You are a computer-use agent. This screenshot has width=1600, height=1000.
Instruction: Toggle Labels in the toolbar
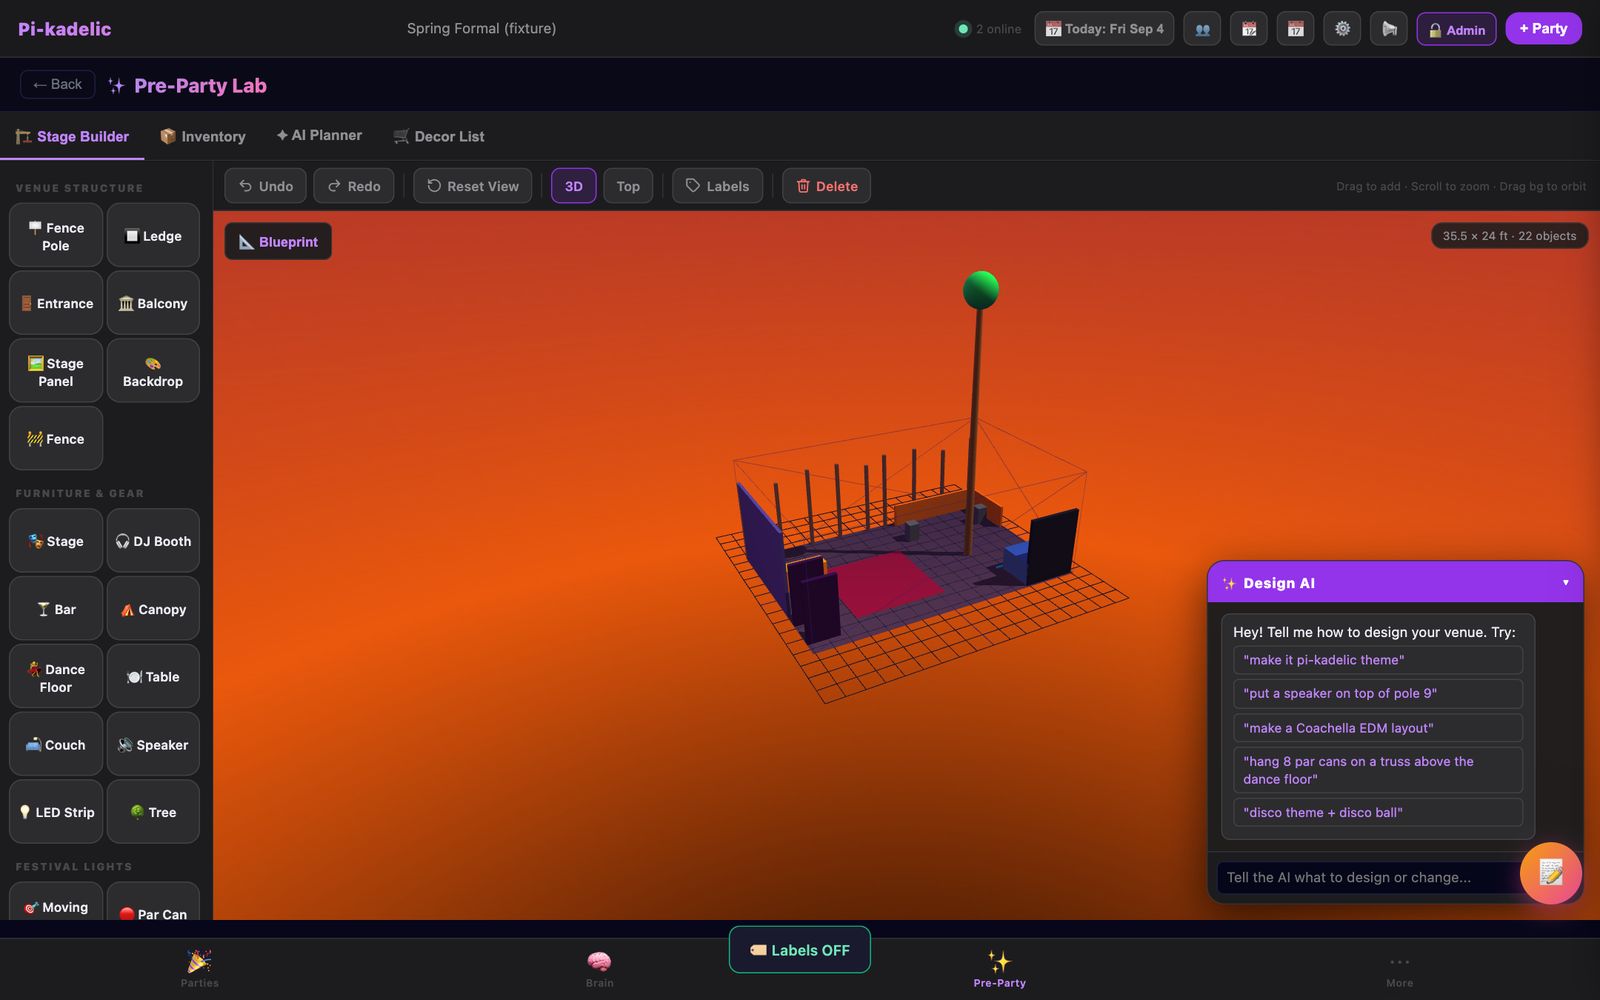click(x=717, y=186)
